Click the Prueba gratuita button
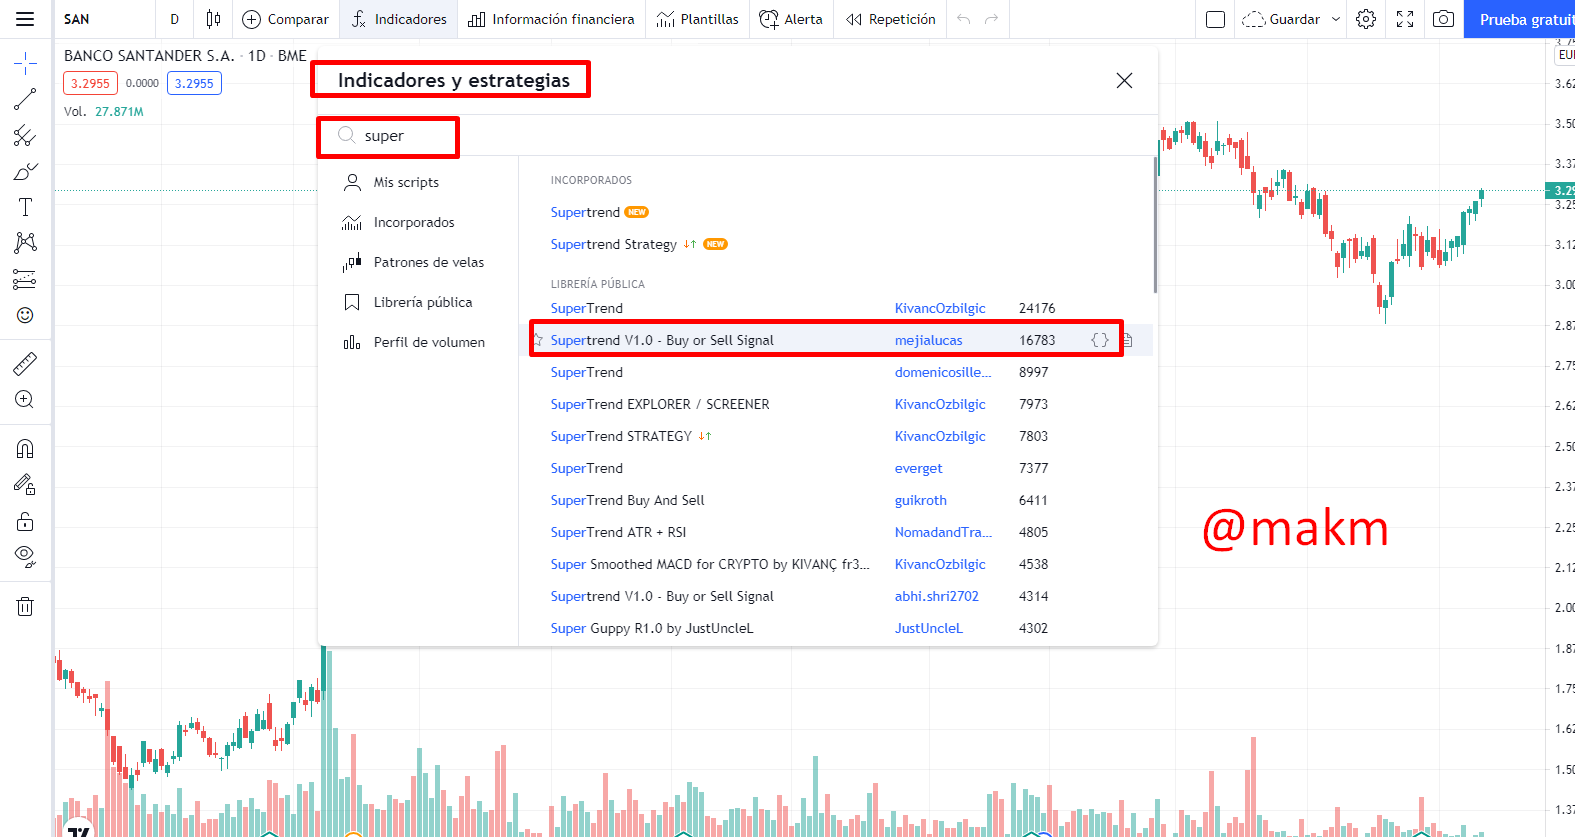Screen dimensions: 1575x837 coord(1520,19)
